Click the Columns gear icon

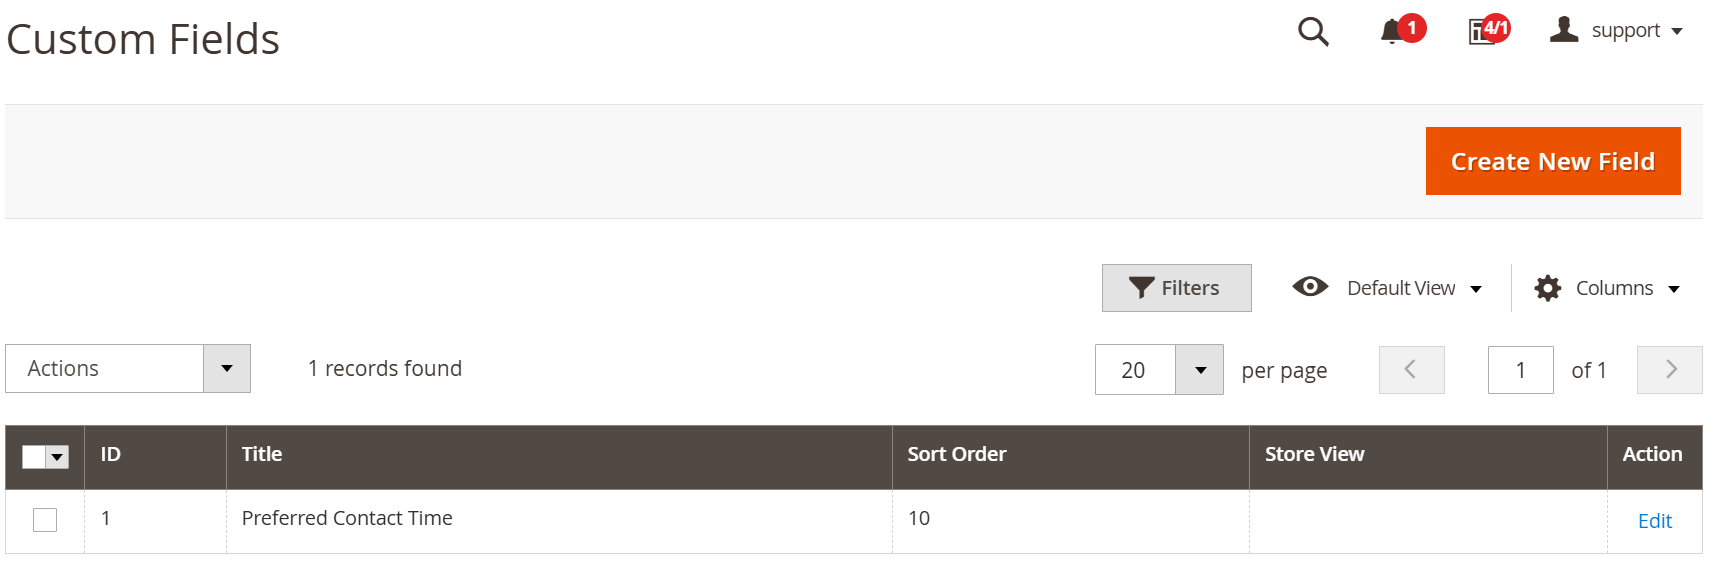[1548, 288]
